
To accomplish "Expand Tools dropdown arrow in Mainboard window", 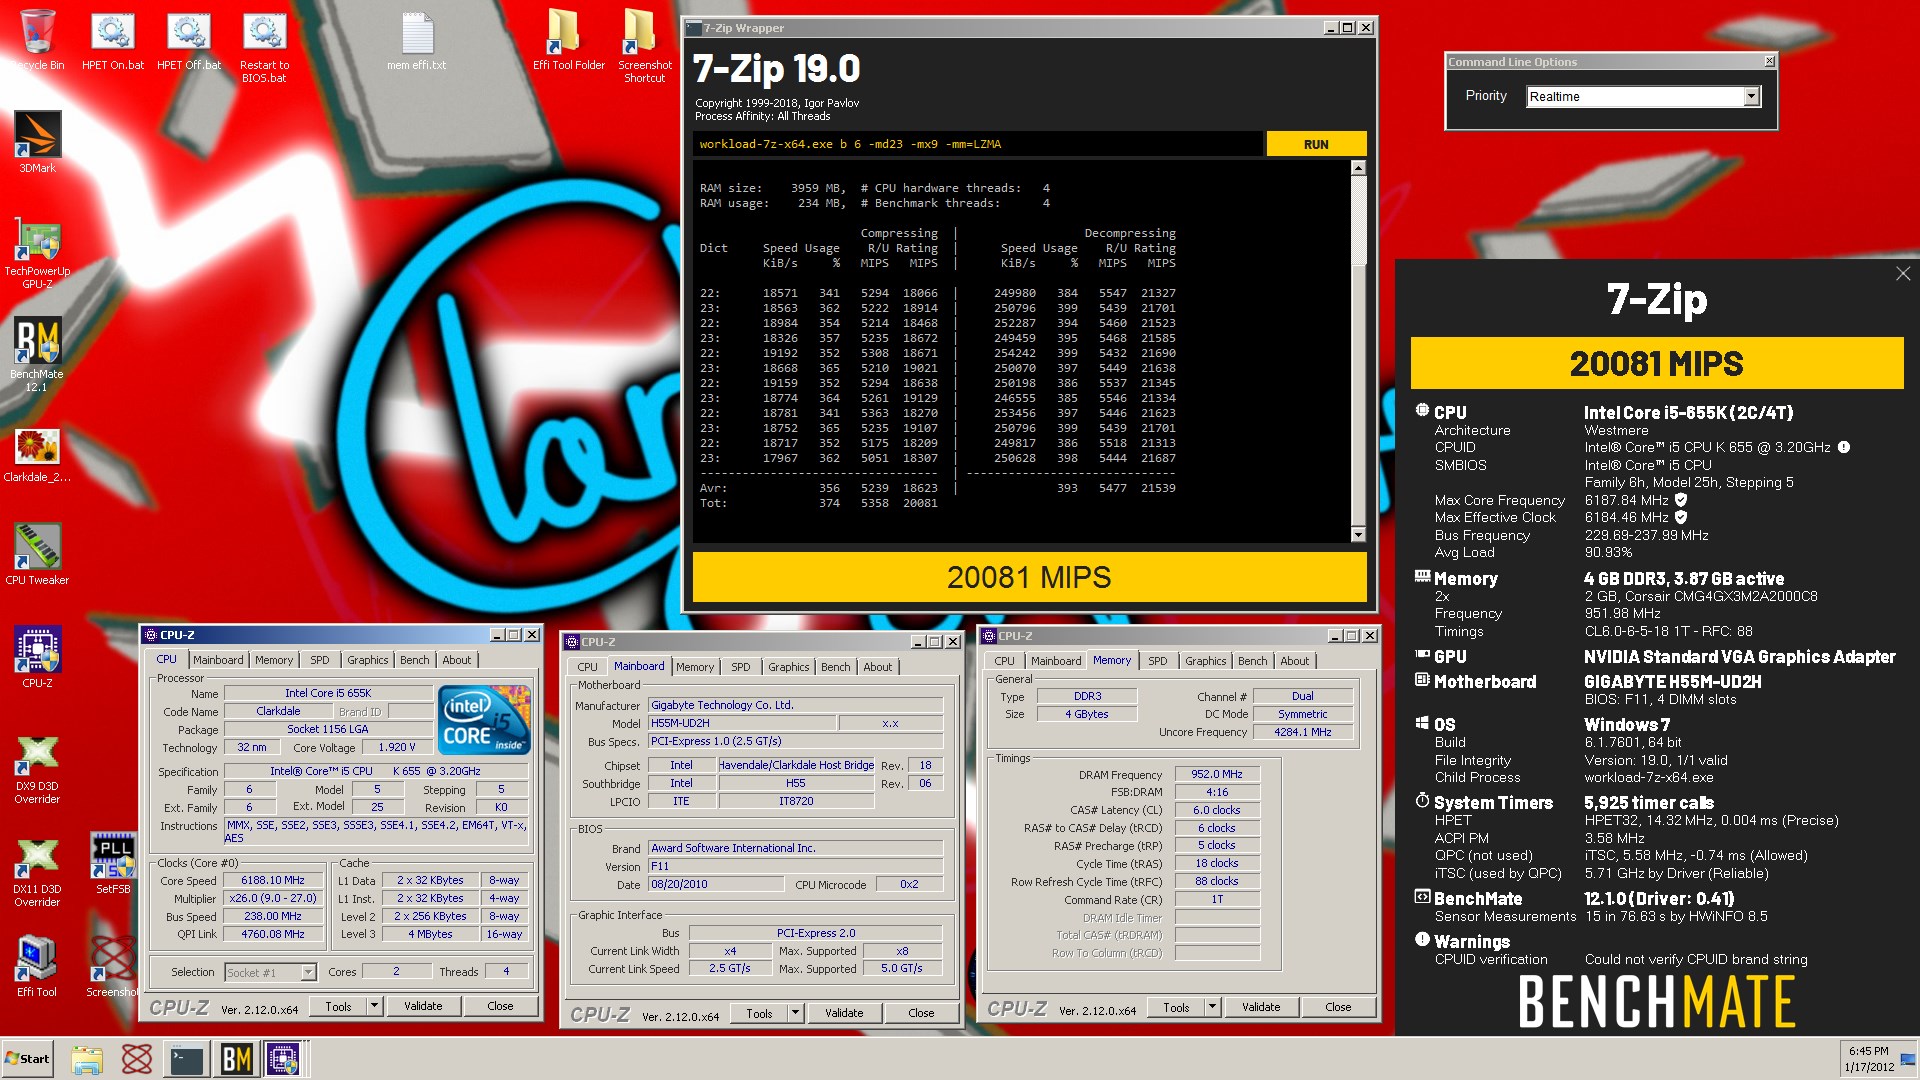I will (796, 1013).
